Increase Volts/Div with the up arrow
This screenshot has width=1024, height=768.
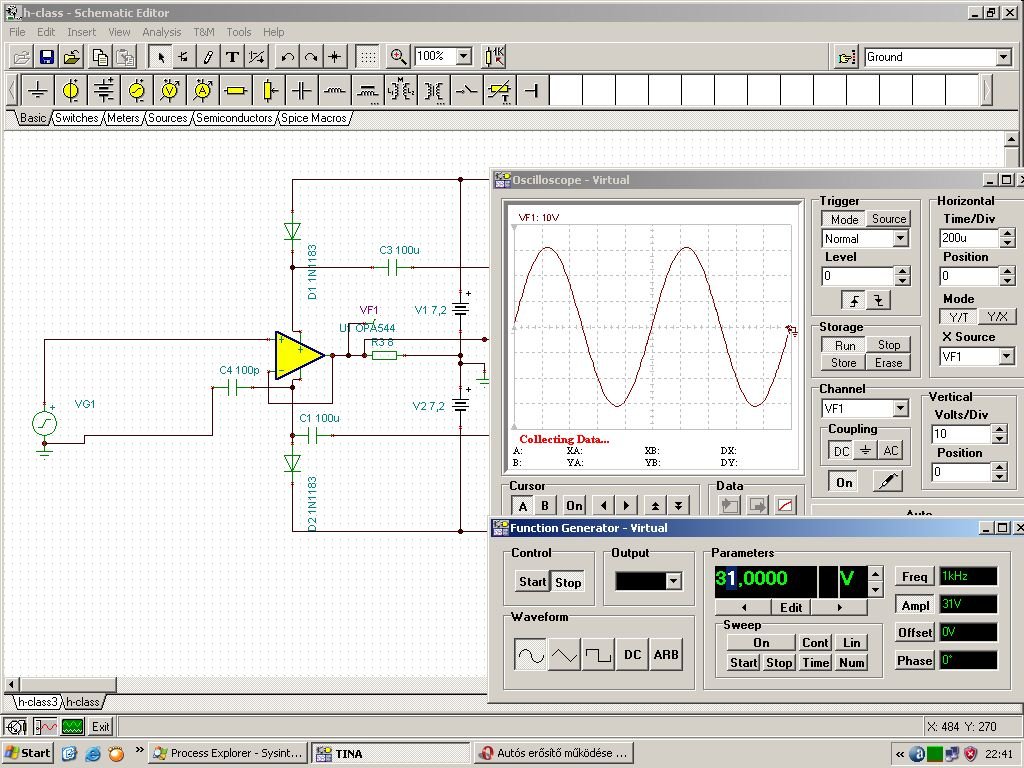[999, 429]
